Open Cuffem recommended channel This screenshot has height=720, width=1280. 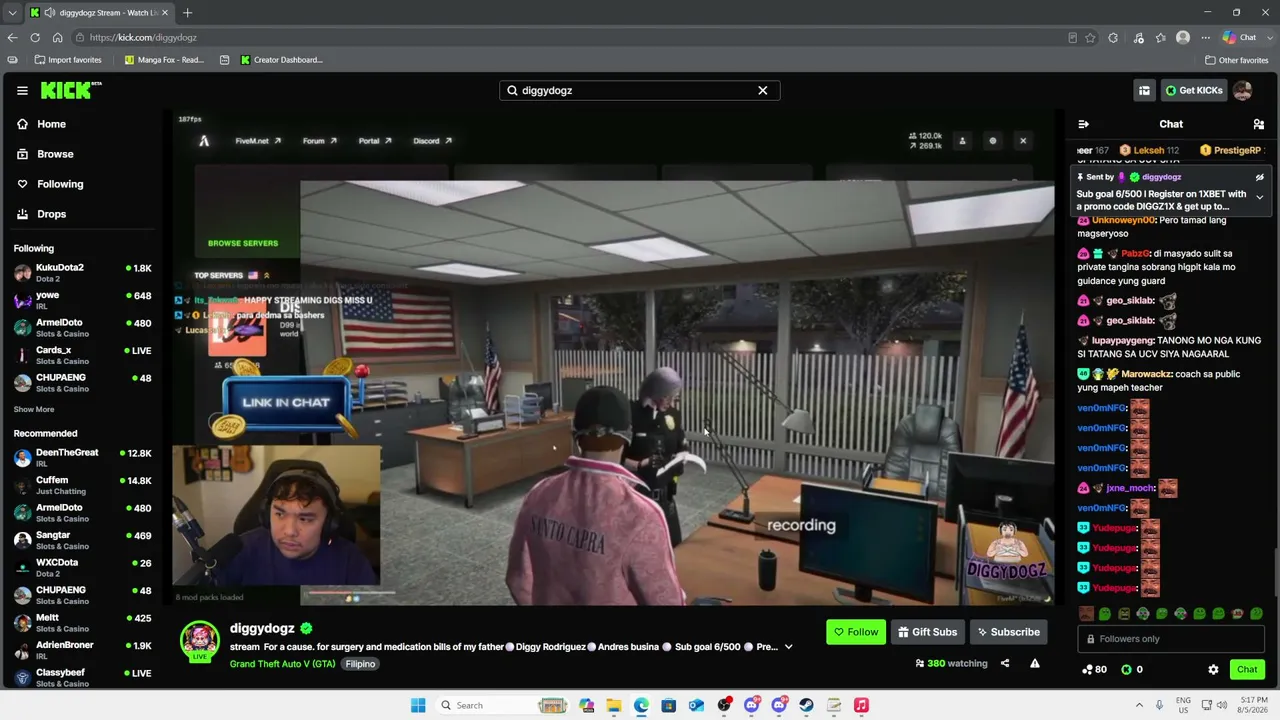82,485
